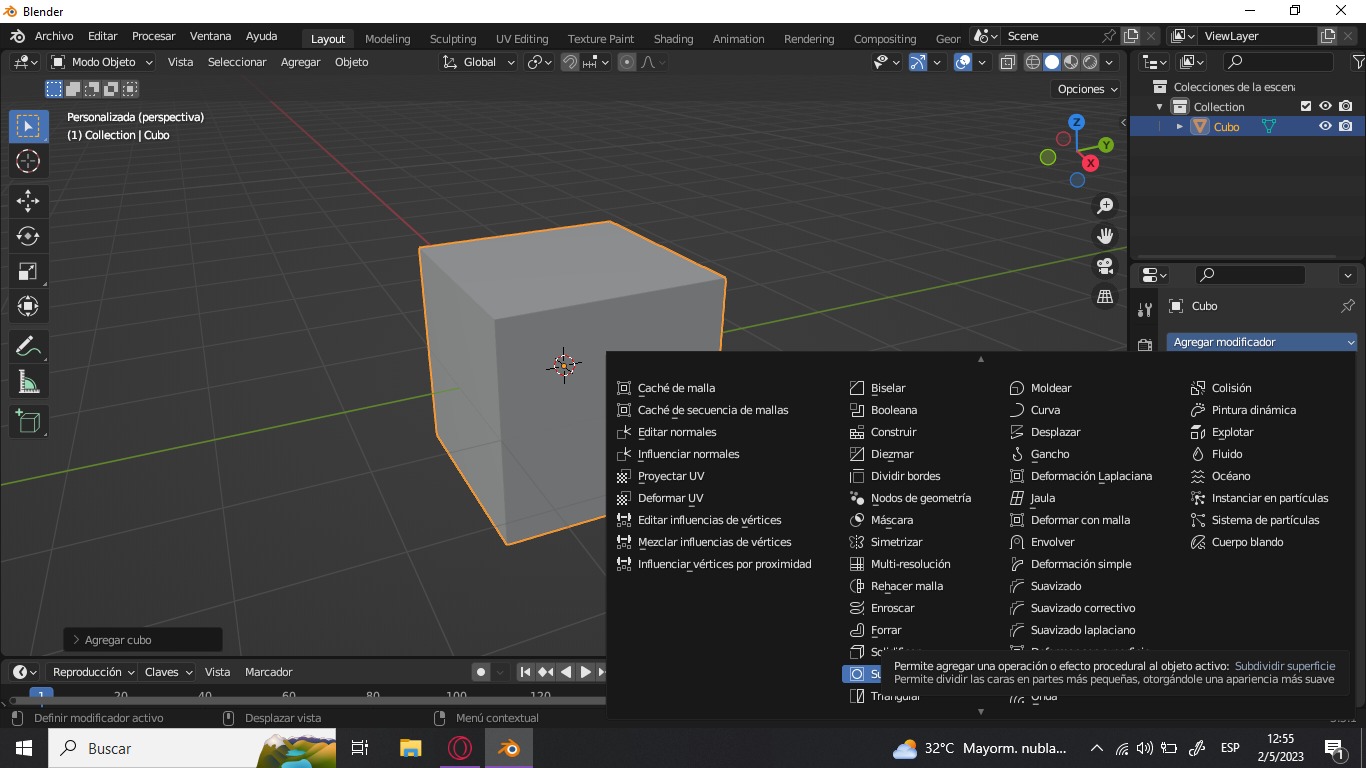Image resolution: width=1366 pixels, height=768 pixels.
Task: Click the timeline play forward button
Action: coord(586,672)
